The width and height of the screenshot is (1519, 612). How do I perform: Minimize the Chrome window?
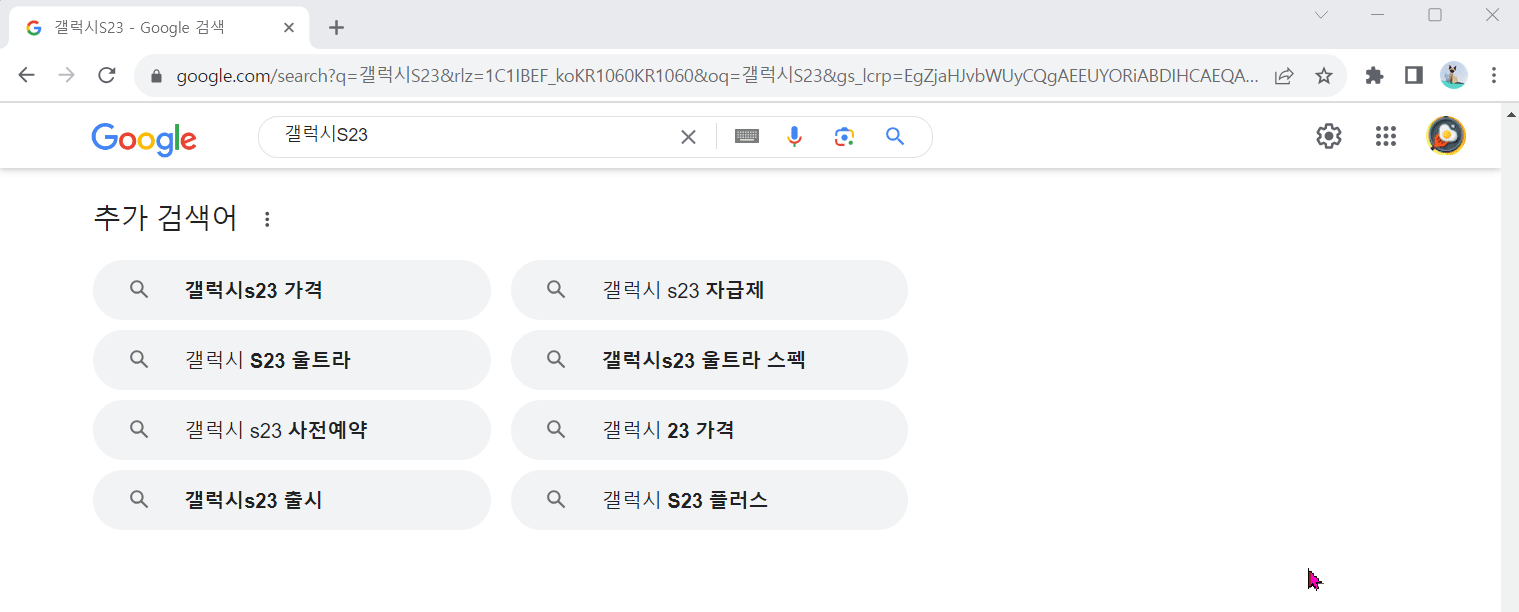(1378, 14)
